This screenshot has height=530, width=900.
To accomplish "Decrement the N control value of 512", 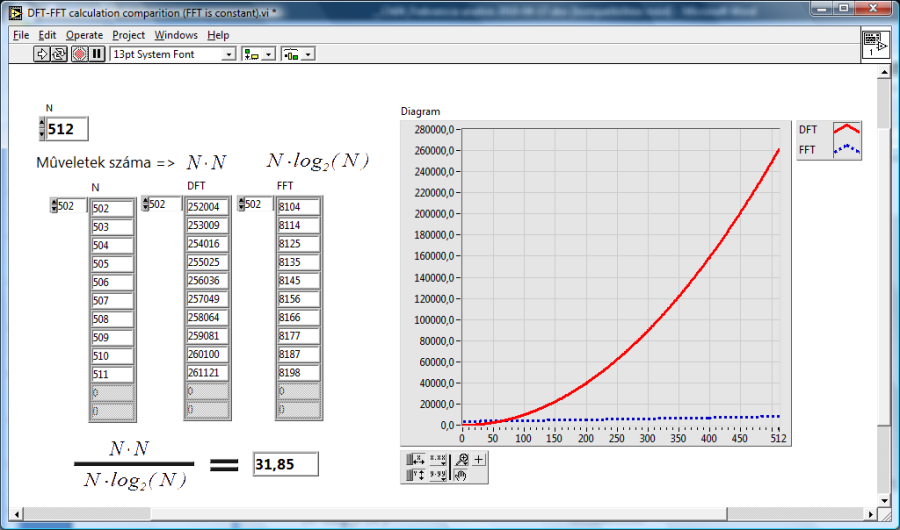I will pos(42,134).
